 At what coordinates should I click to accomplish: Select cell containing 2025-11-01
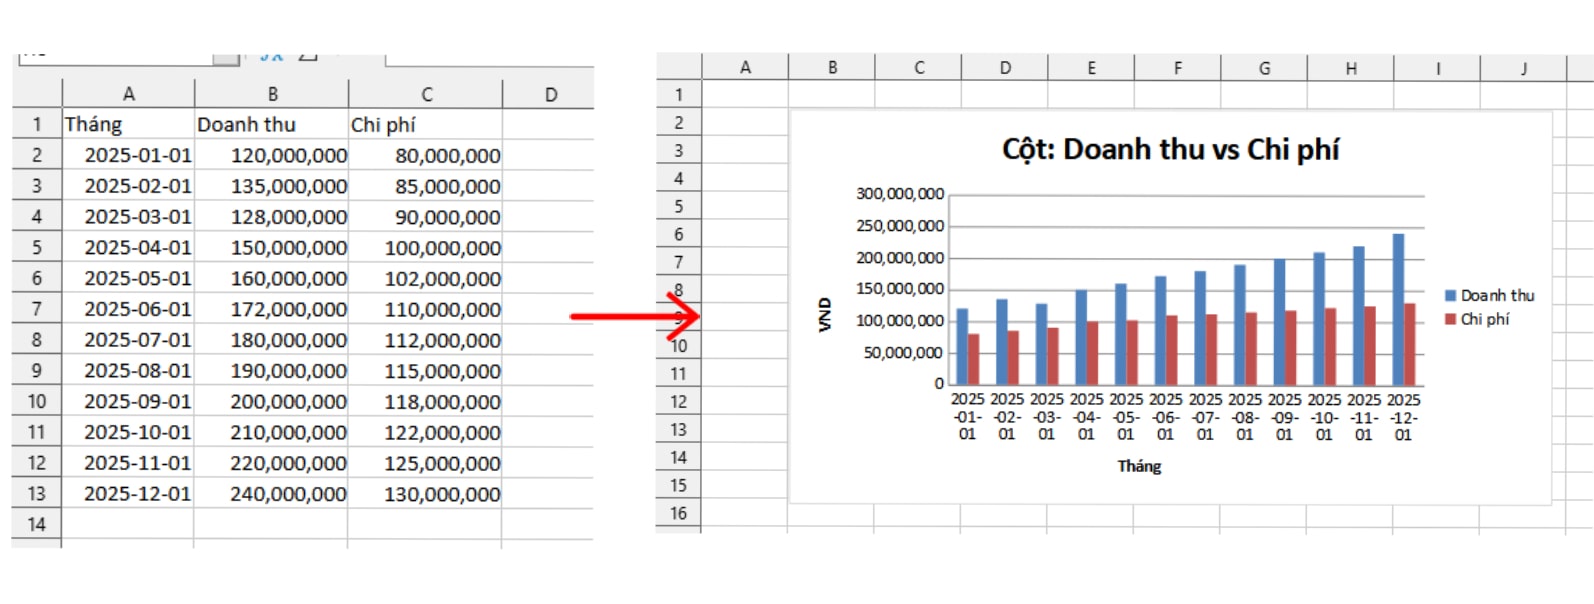tap(128, 463)
